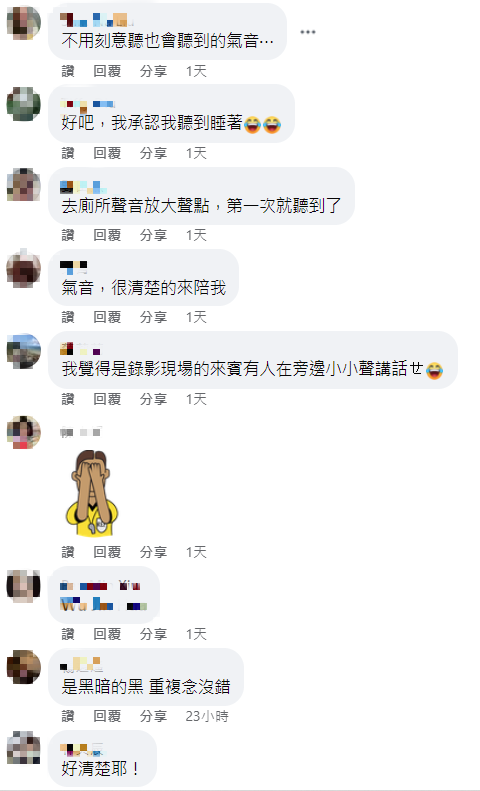Like the 不用刻意聽也會聽到的氣音 comment
This screenshot has height=791, width=480.
(68, 71)
